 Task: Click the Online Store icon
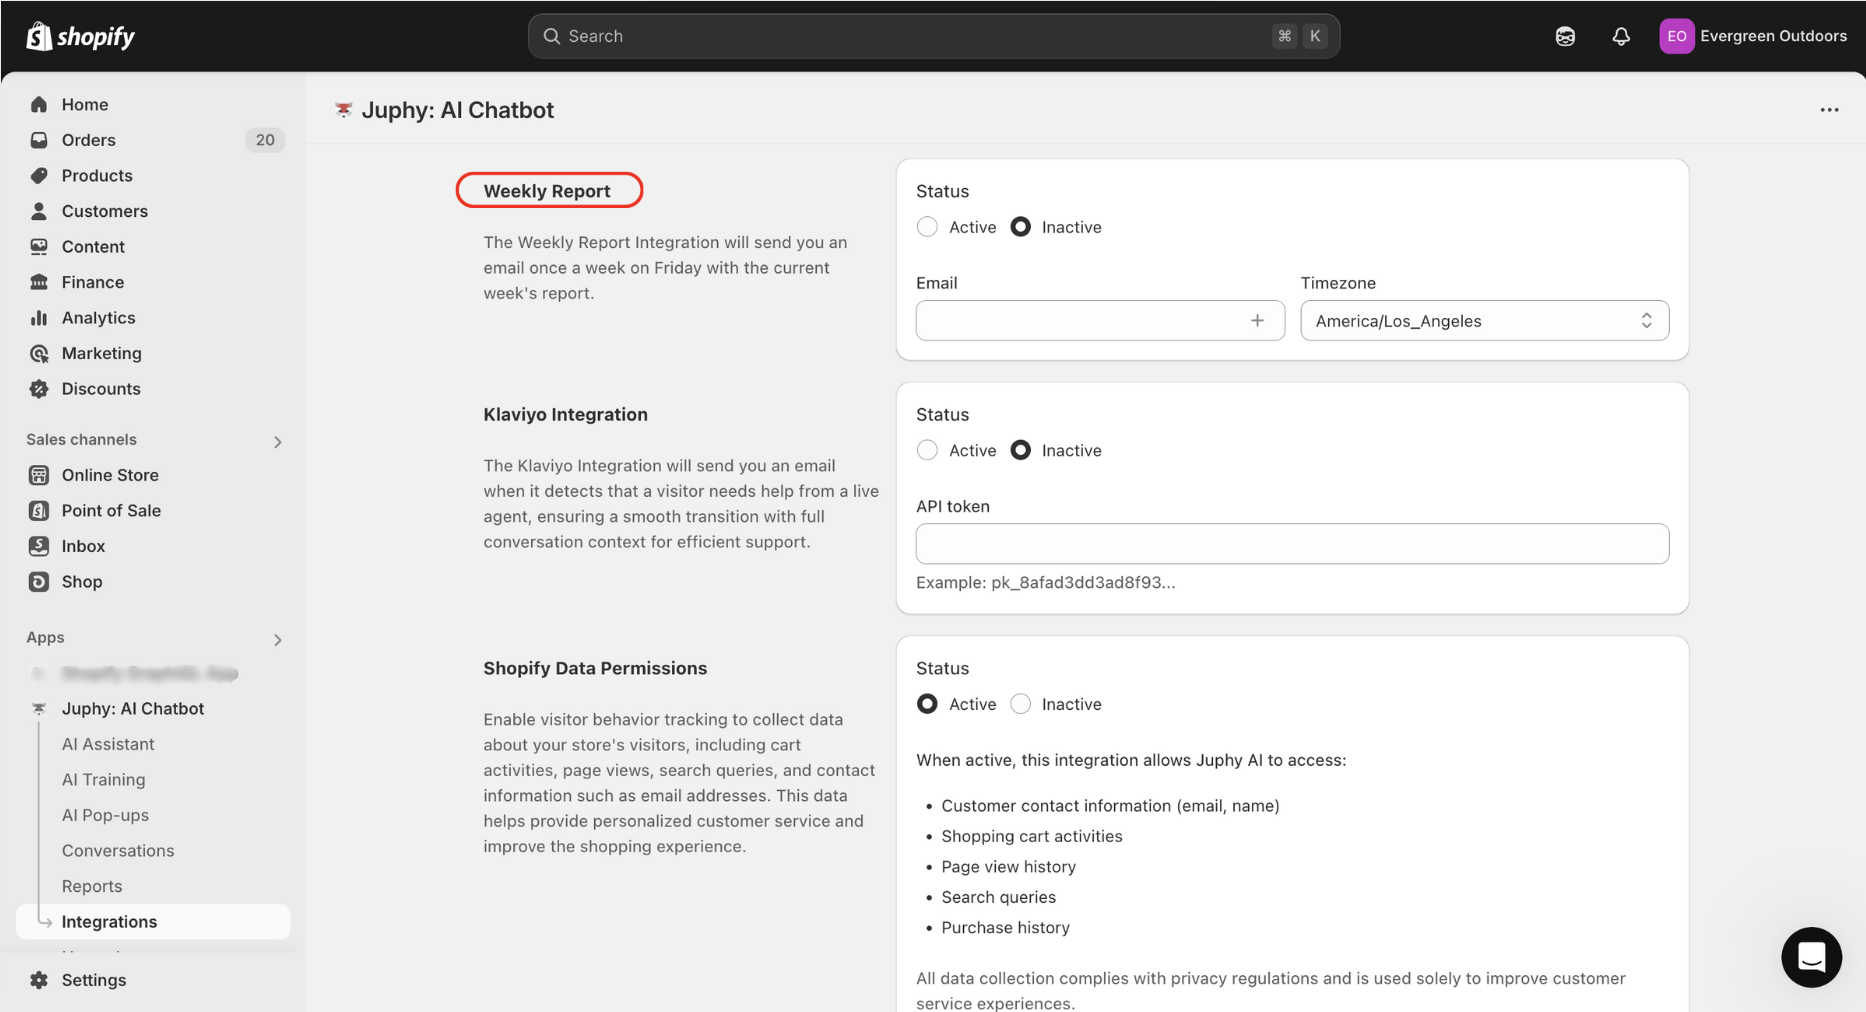point(39,475)
